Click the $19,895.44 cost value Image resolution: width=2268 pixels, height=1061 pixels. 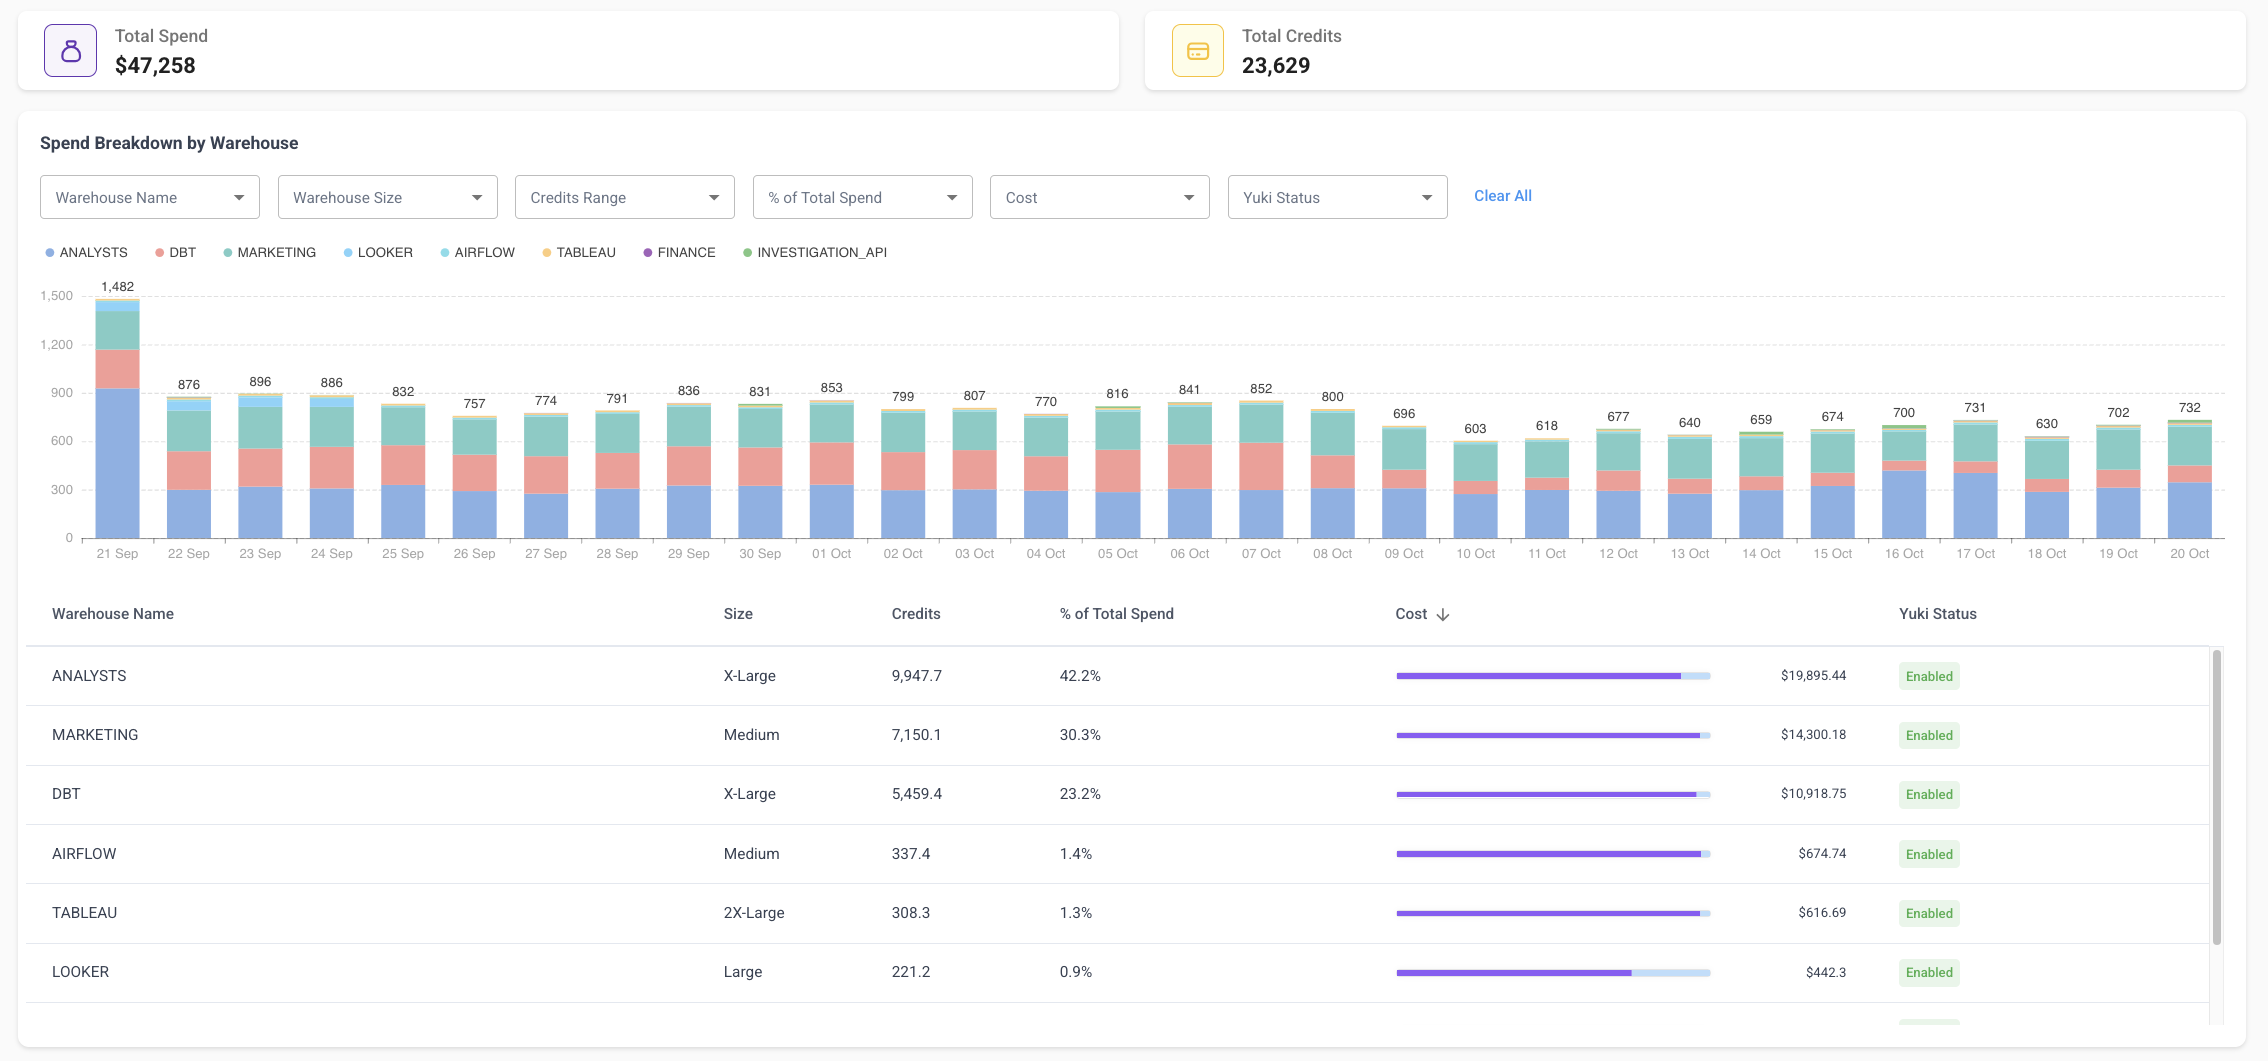(1813, 676)
